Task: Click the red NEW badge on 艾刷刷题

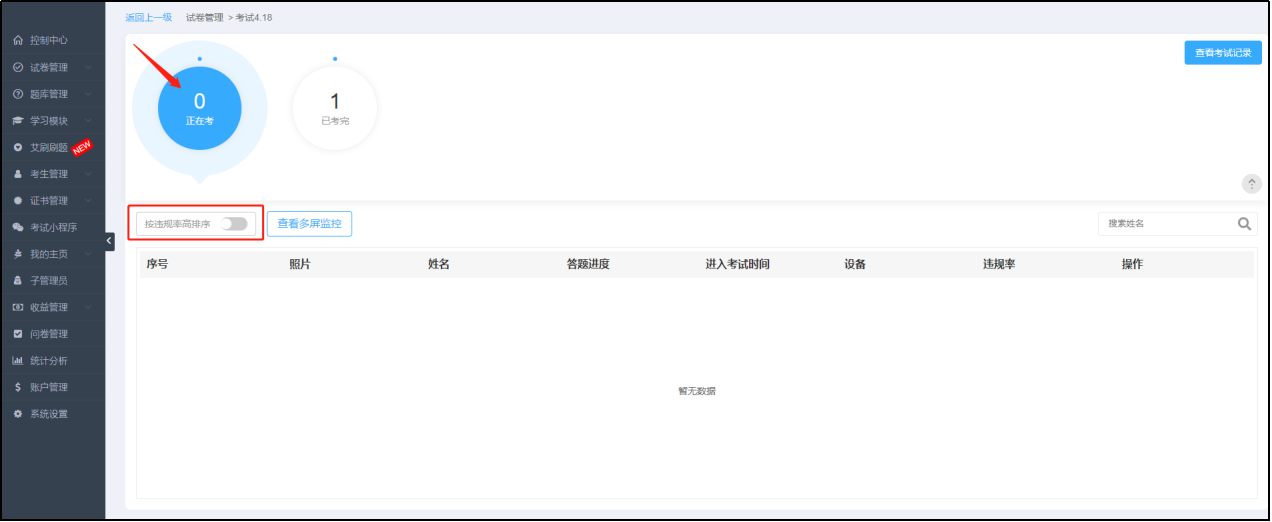Action: [82, 148]
